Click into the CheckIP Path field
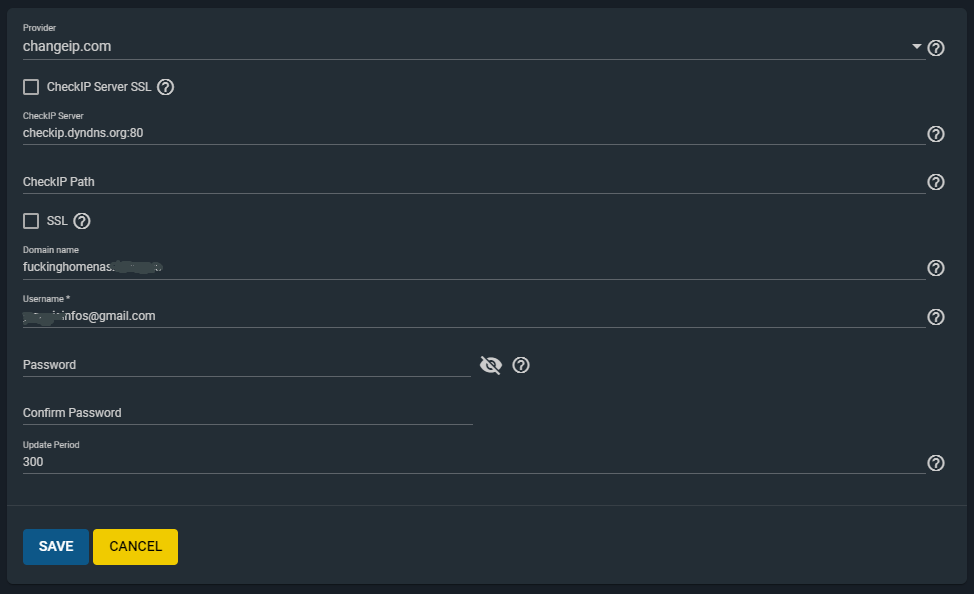The image size is (974, 594). click(x=470, y=182)
